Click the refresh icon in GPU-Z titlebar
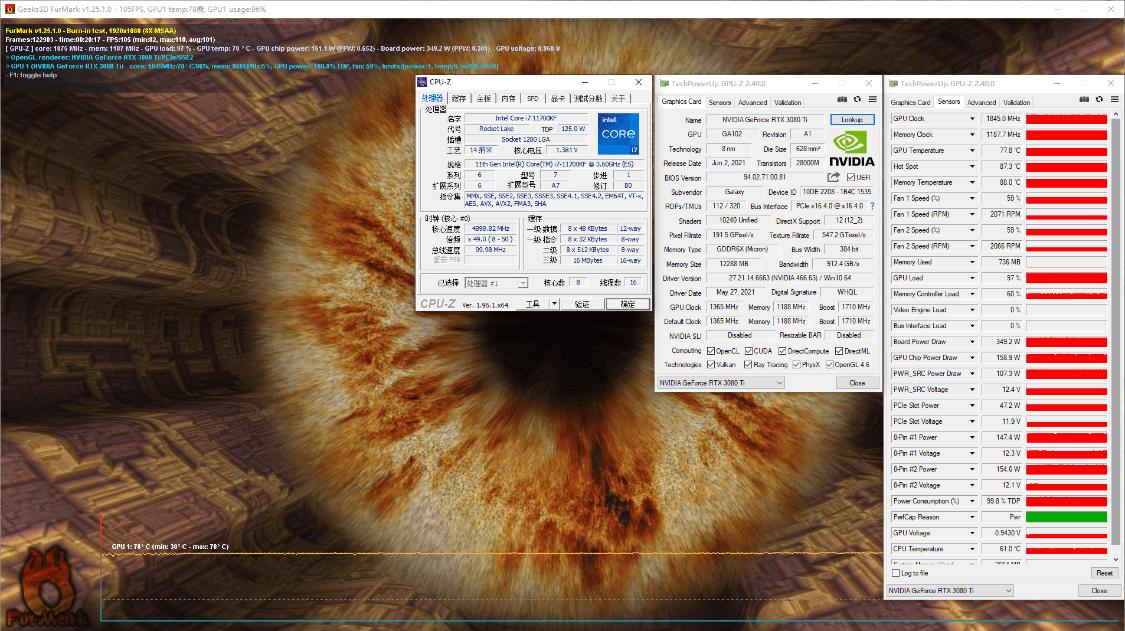1125x631 pixels. point(857,99)
